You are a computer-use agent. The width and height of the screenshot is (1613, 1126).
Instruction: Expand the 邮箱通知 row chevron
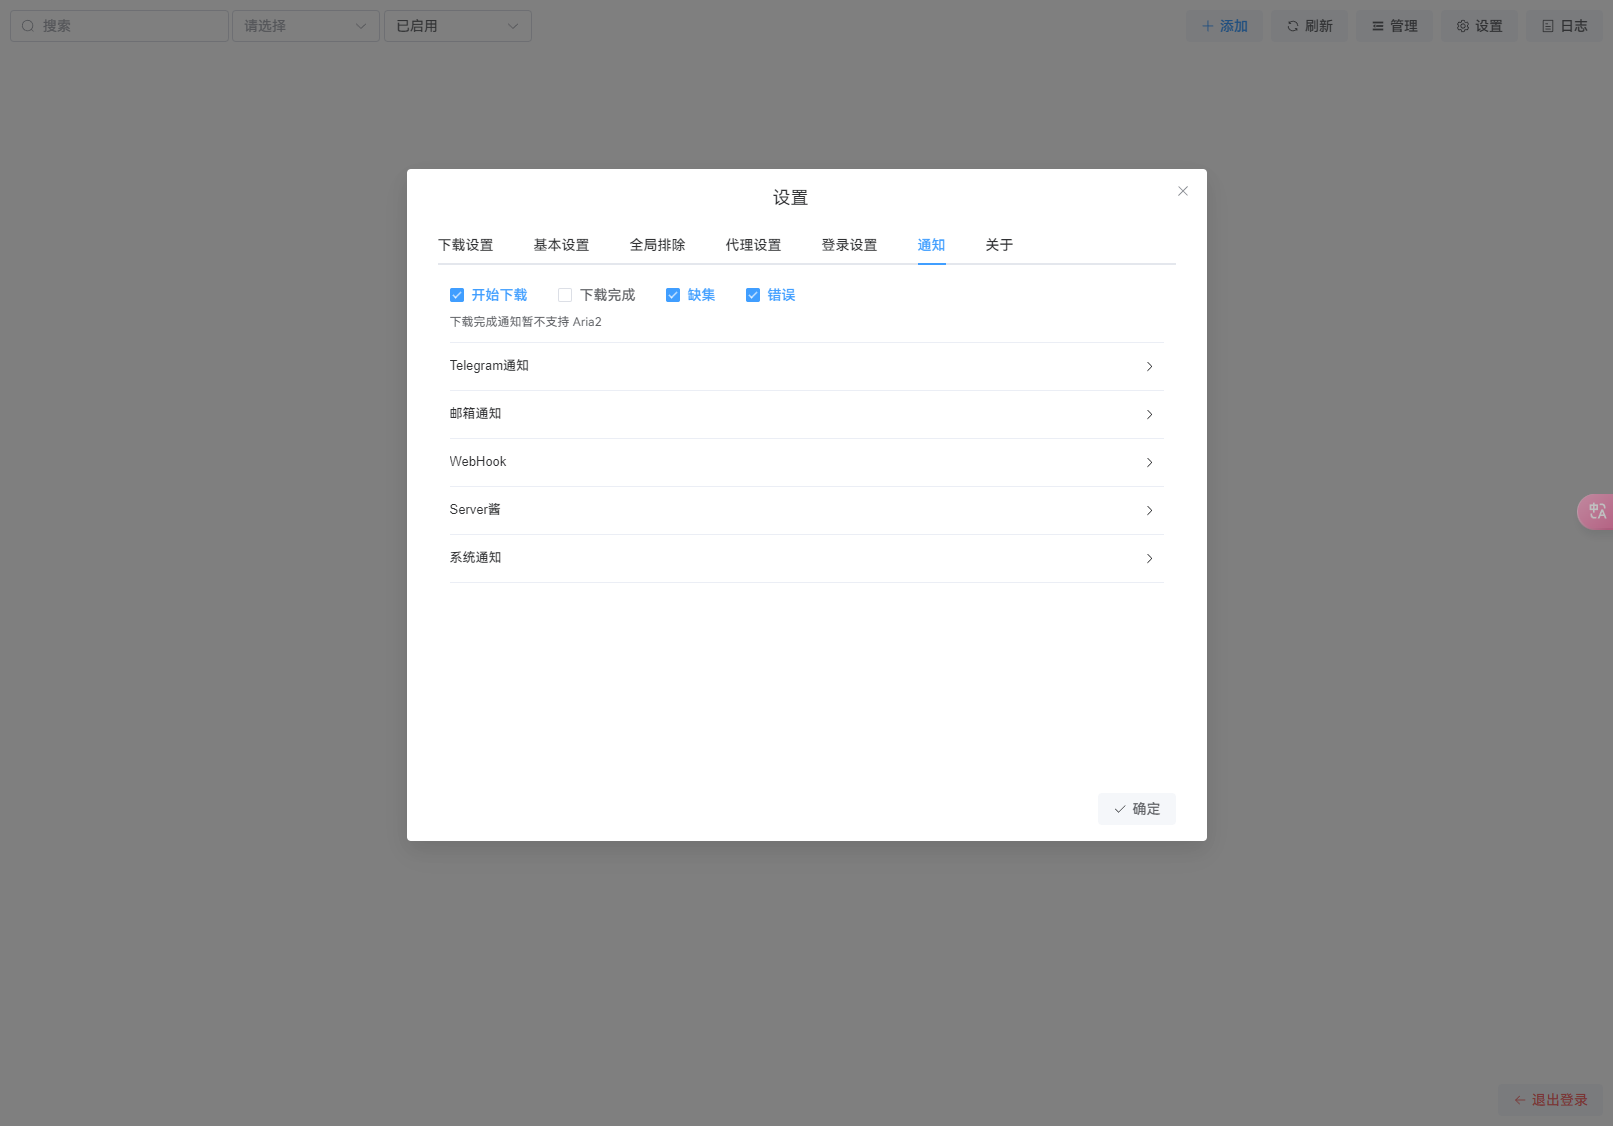(1149, 415)
